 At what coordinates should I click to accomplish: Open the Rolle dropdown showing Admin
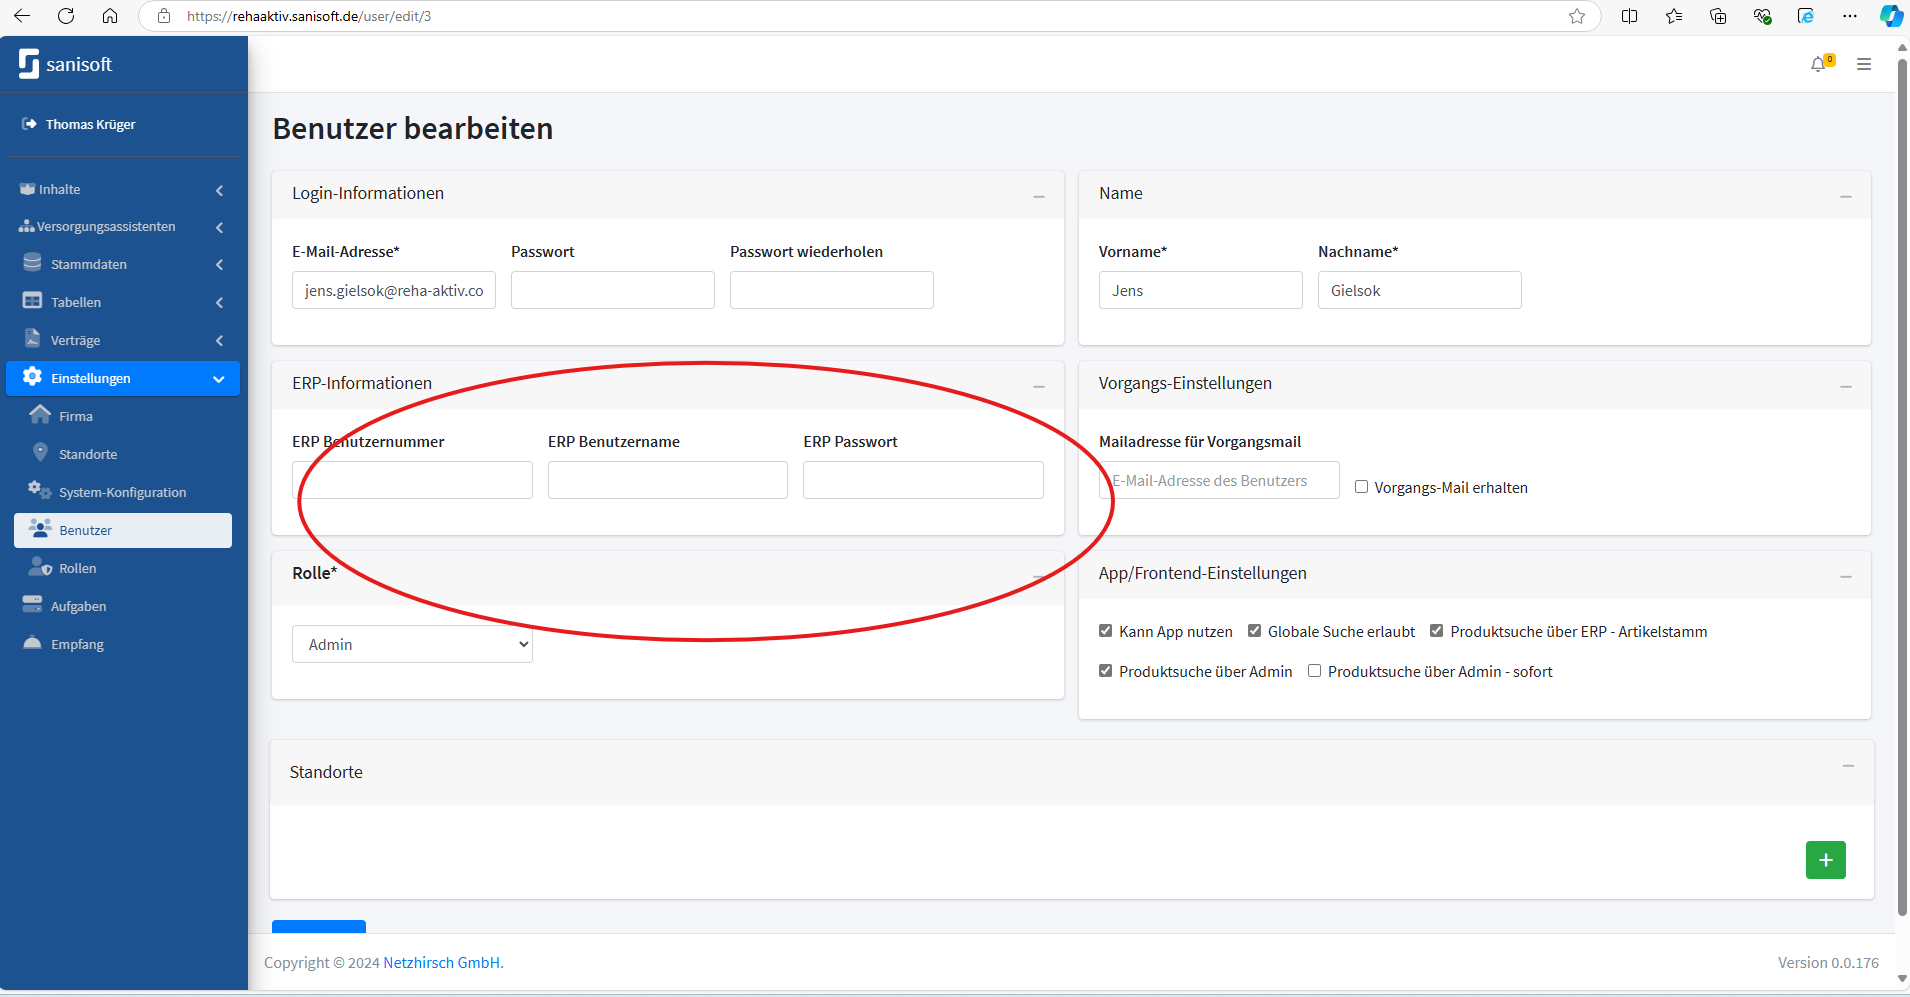pos(412,644)
